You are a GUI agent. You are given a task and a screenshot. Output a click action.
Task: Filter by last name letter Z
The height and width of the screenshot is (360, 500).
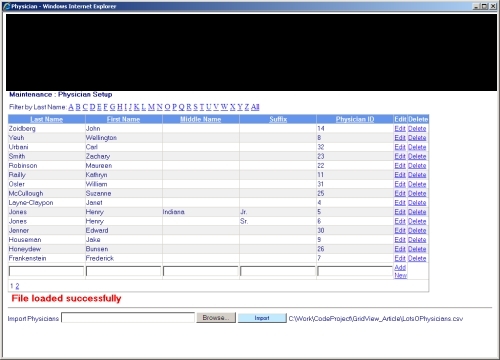click(247, 107)
